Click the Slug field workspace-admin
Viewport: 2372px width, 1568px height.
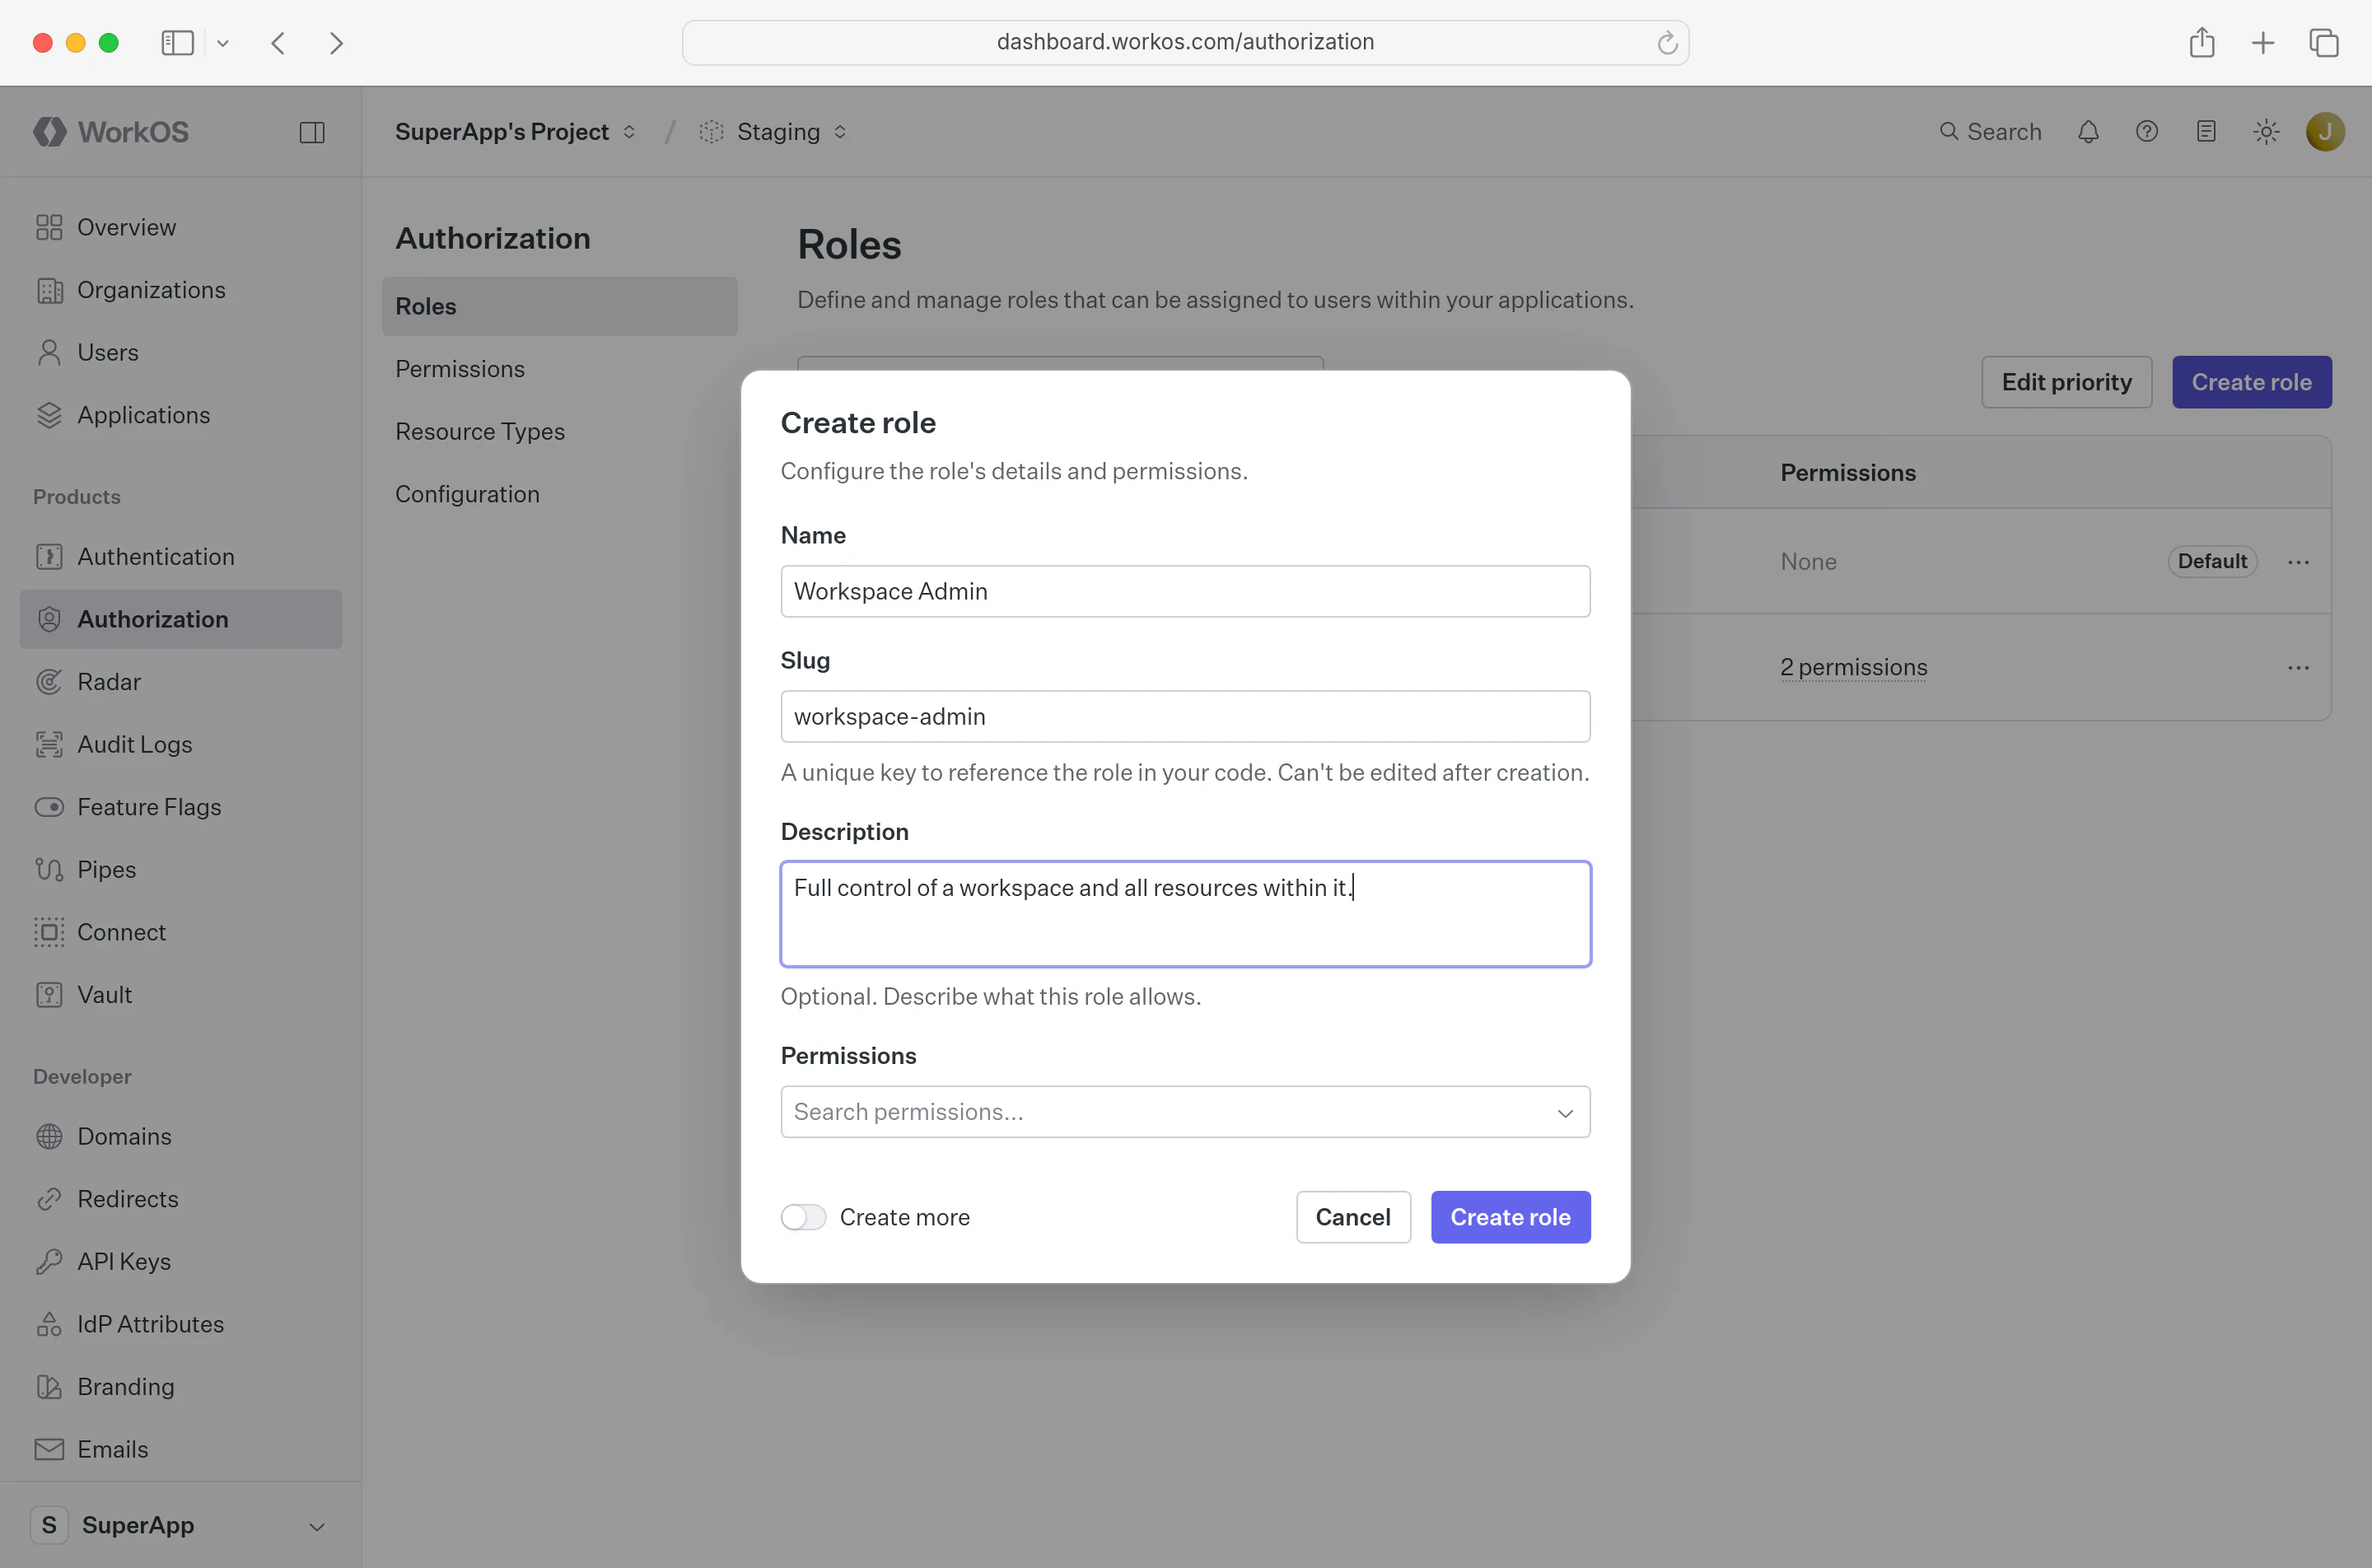click(1185, 716)
